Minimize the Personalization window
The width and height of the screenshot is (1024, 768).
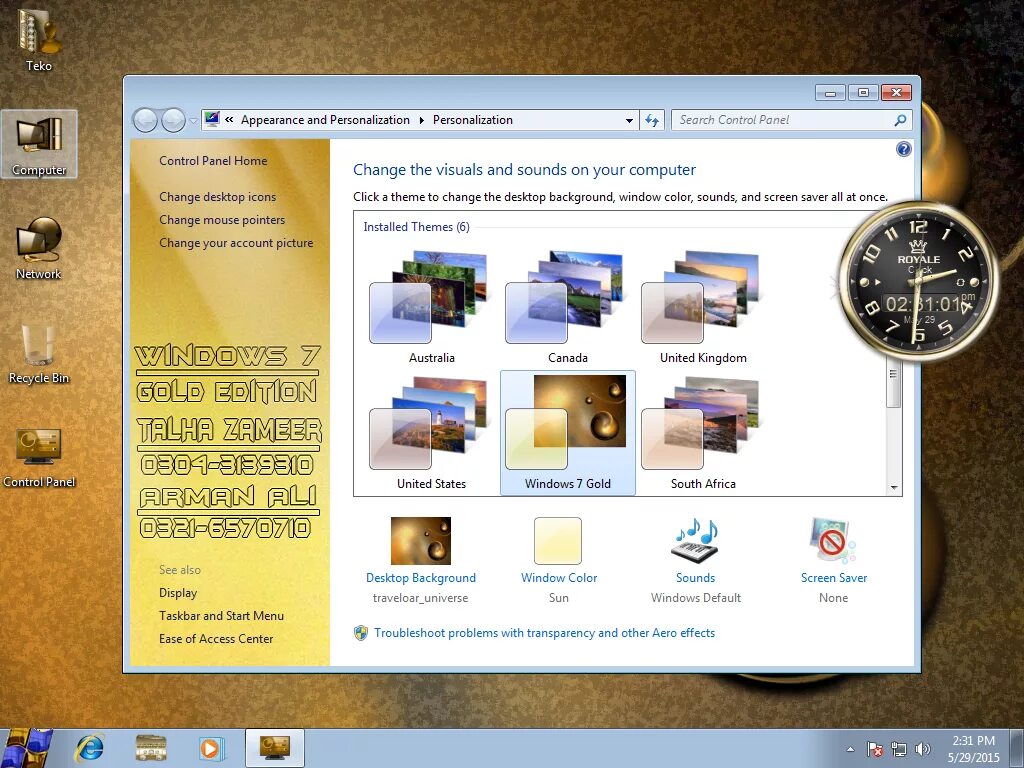tap(830, 93)
